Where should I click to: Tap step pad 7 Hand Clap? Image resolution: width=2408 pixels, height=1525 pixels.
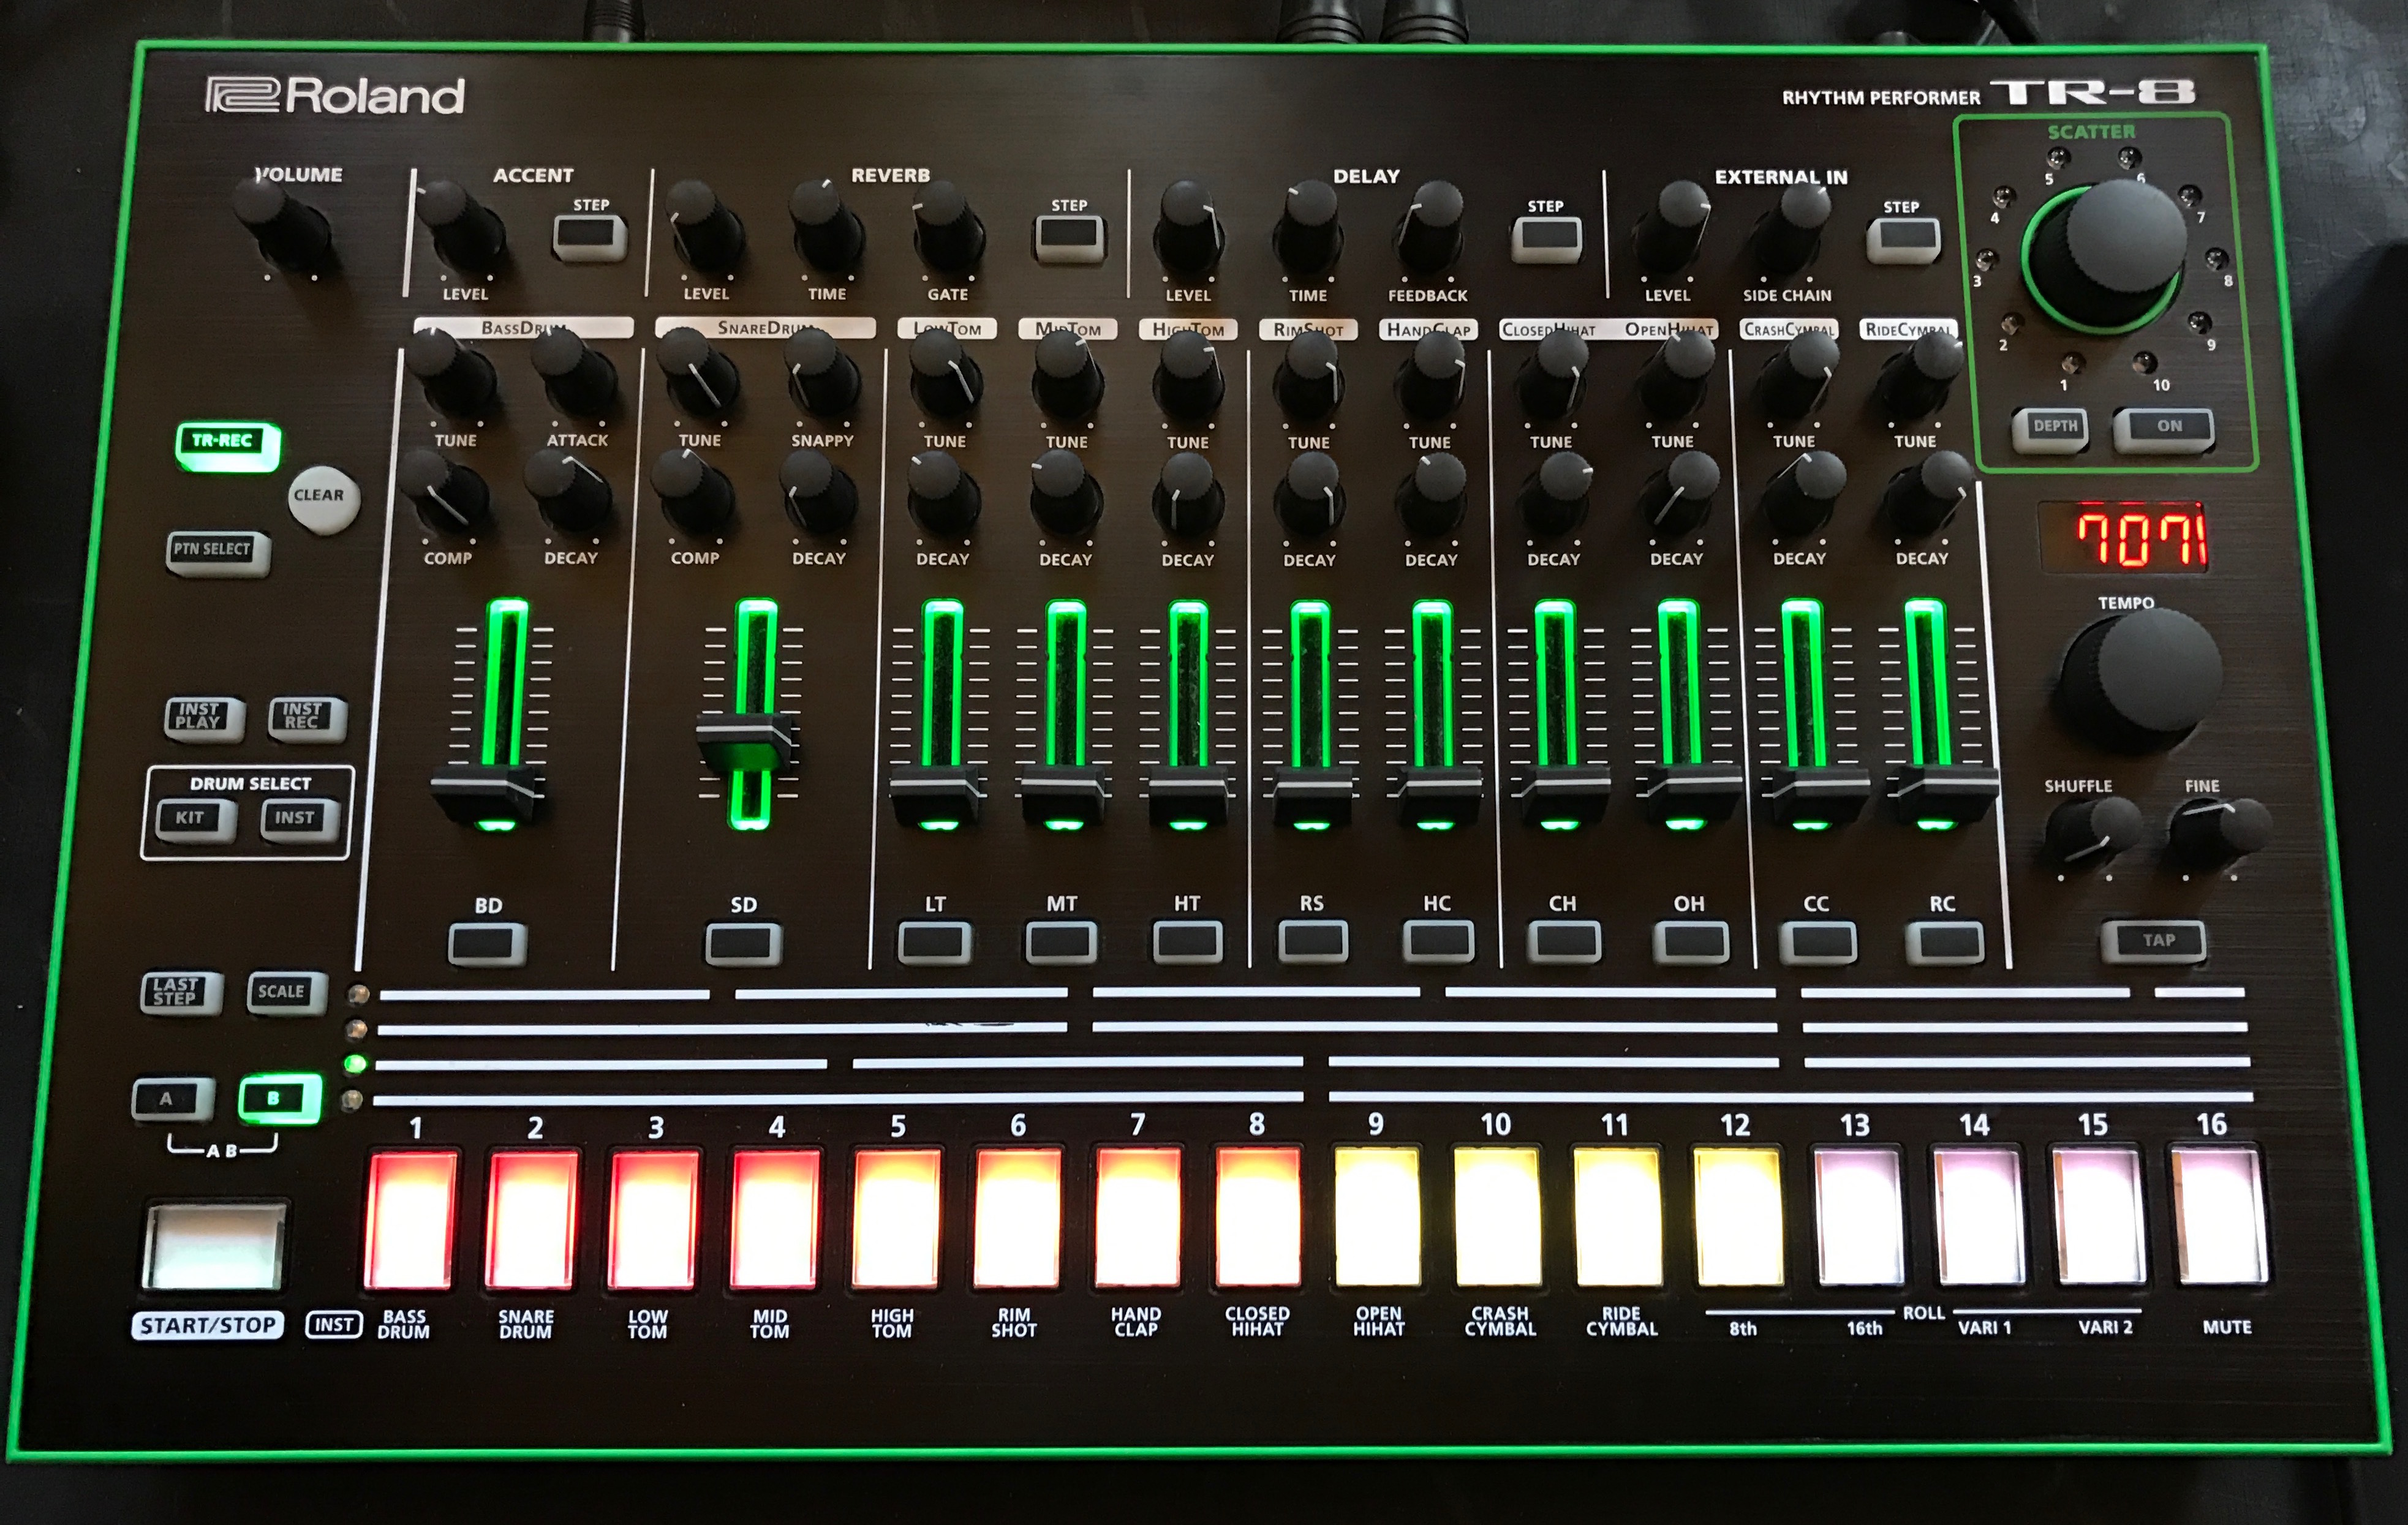pos(1137,1218)
